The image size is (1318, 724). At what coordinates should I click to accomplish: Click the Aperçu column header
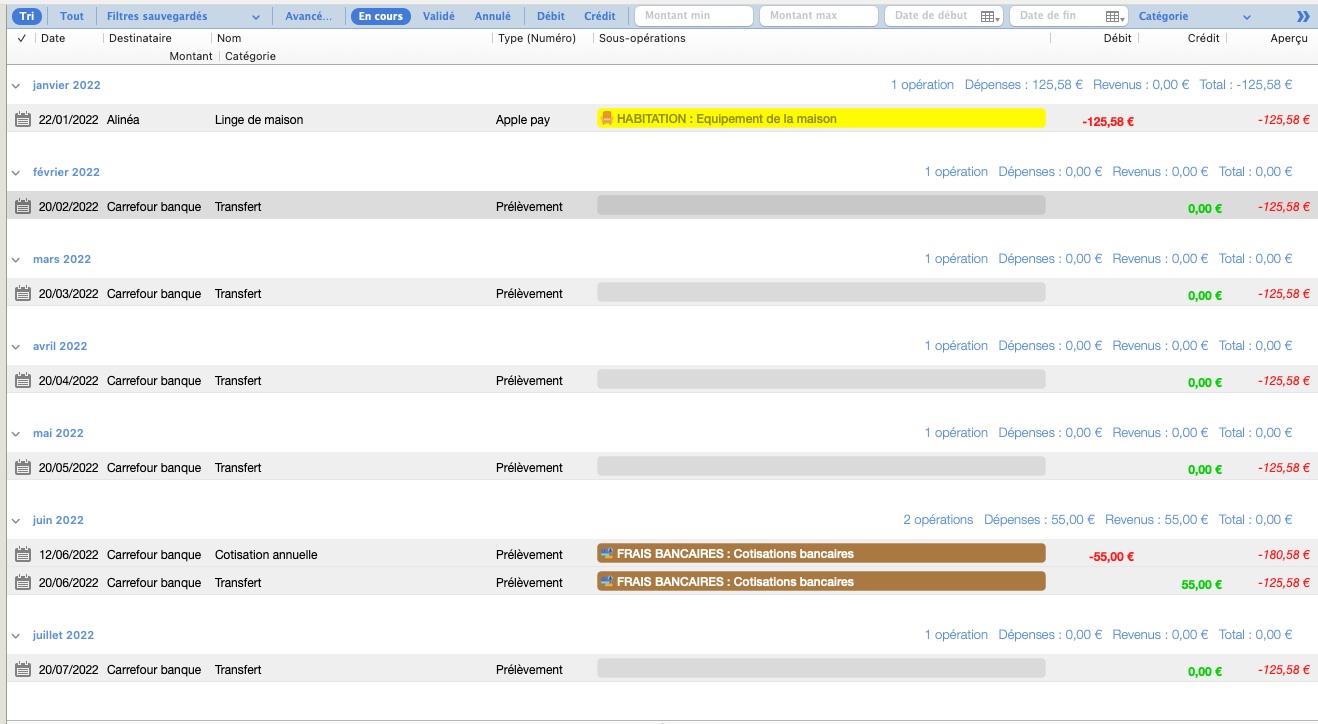click(x=1289, y=38)
